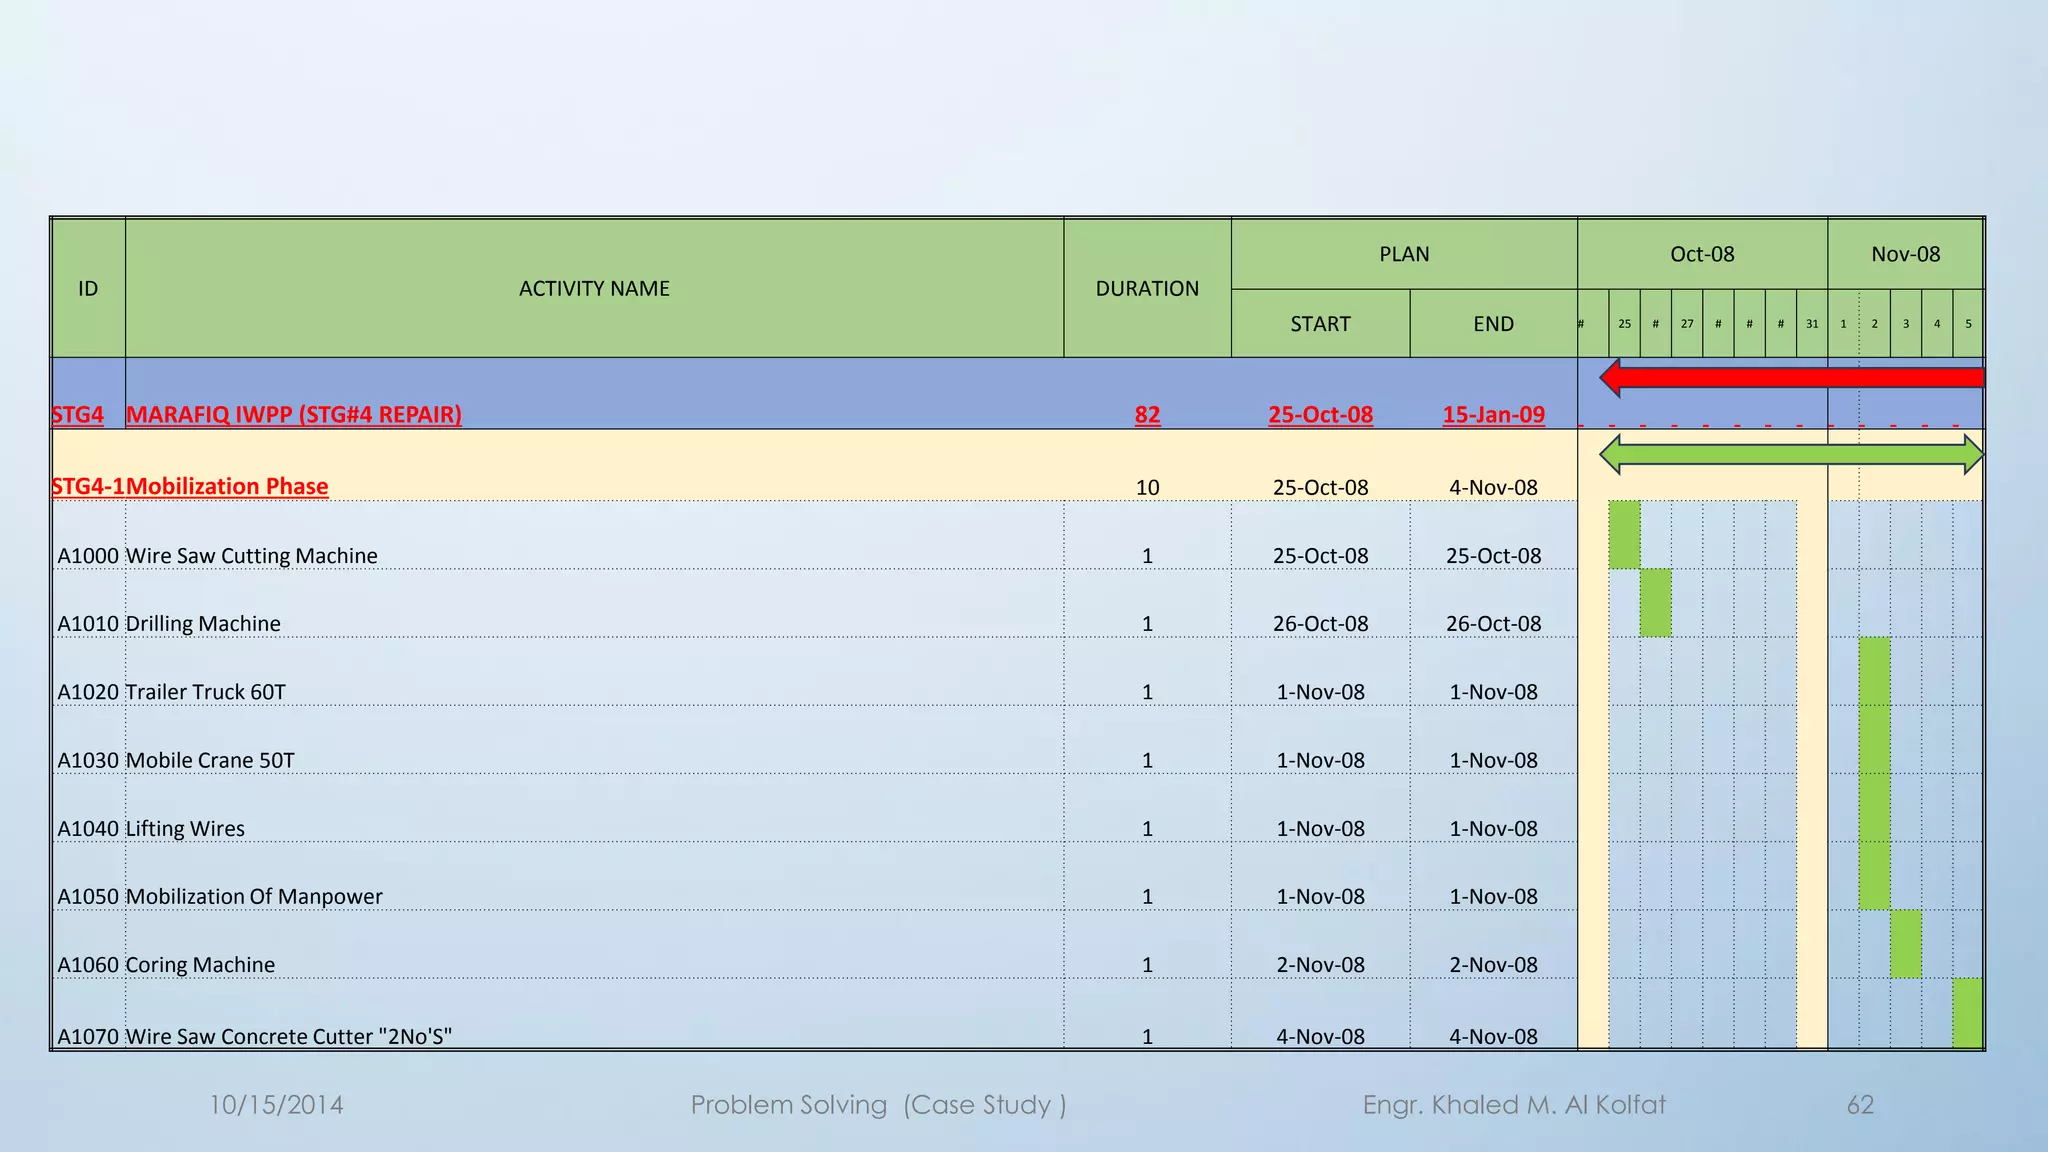The image size is (2048, 1152).
Task: Select day 2 in the Nov-08 timeline
Action: [1875, 324]
